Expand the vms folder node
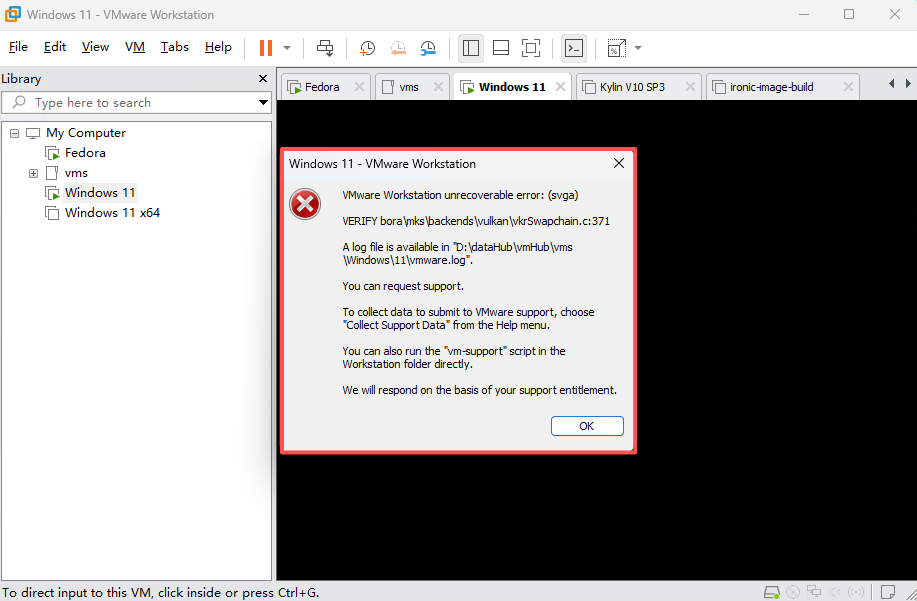 click(x=33, y=173)
